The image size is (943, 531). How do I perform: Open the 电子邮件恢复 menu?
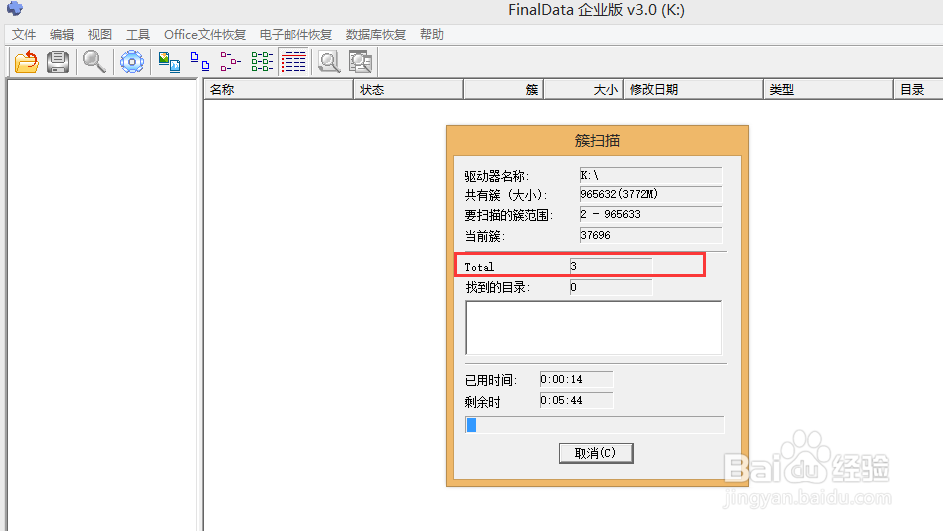click(x=296, y=35)
